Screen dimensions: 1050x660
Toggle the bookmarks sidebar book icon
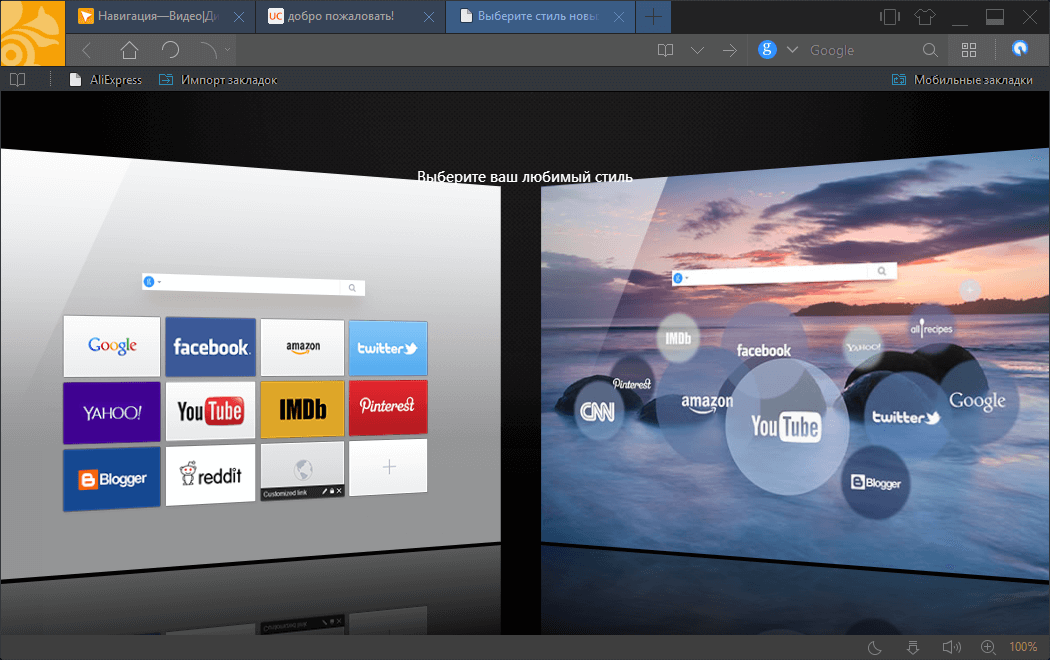click(18, 80)
